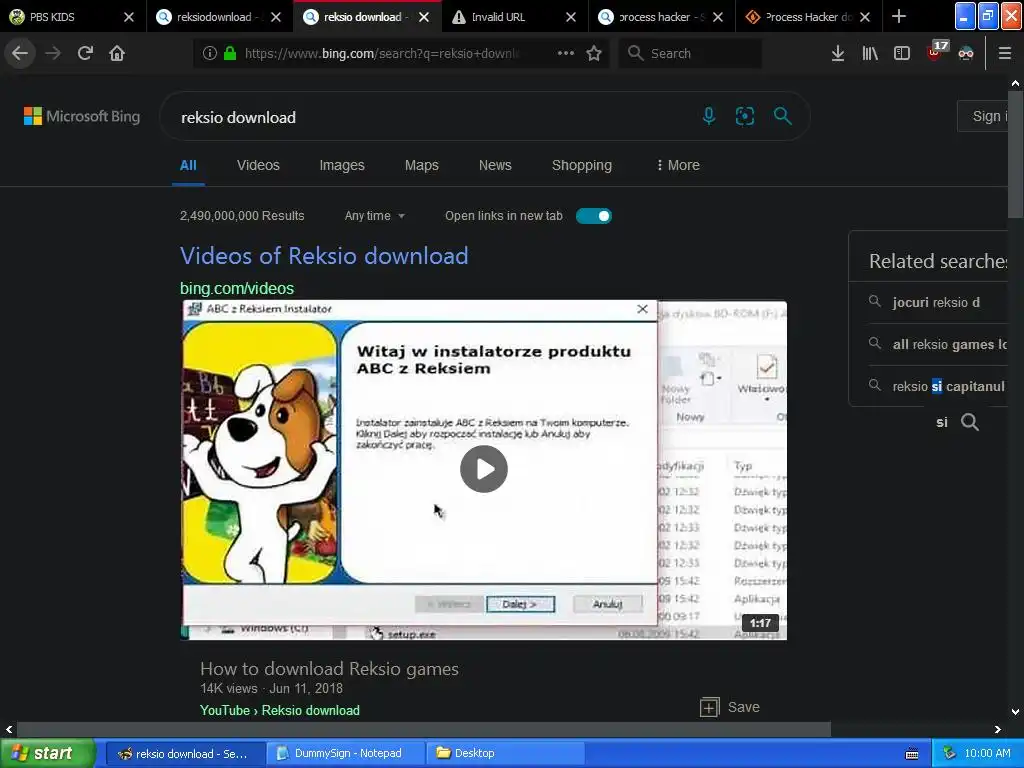Image resolution: width=1024 pixels, height=768 pixels.
Task: Bookmark this page with the star icon
Action: (x=594, y=53)
